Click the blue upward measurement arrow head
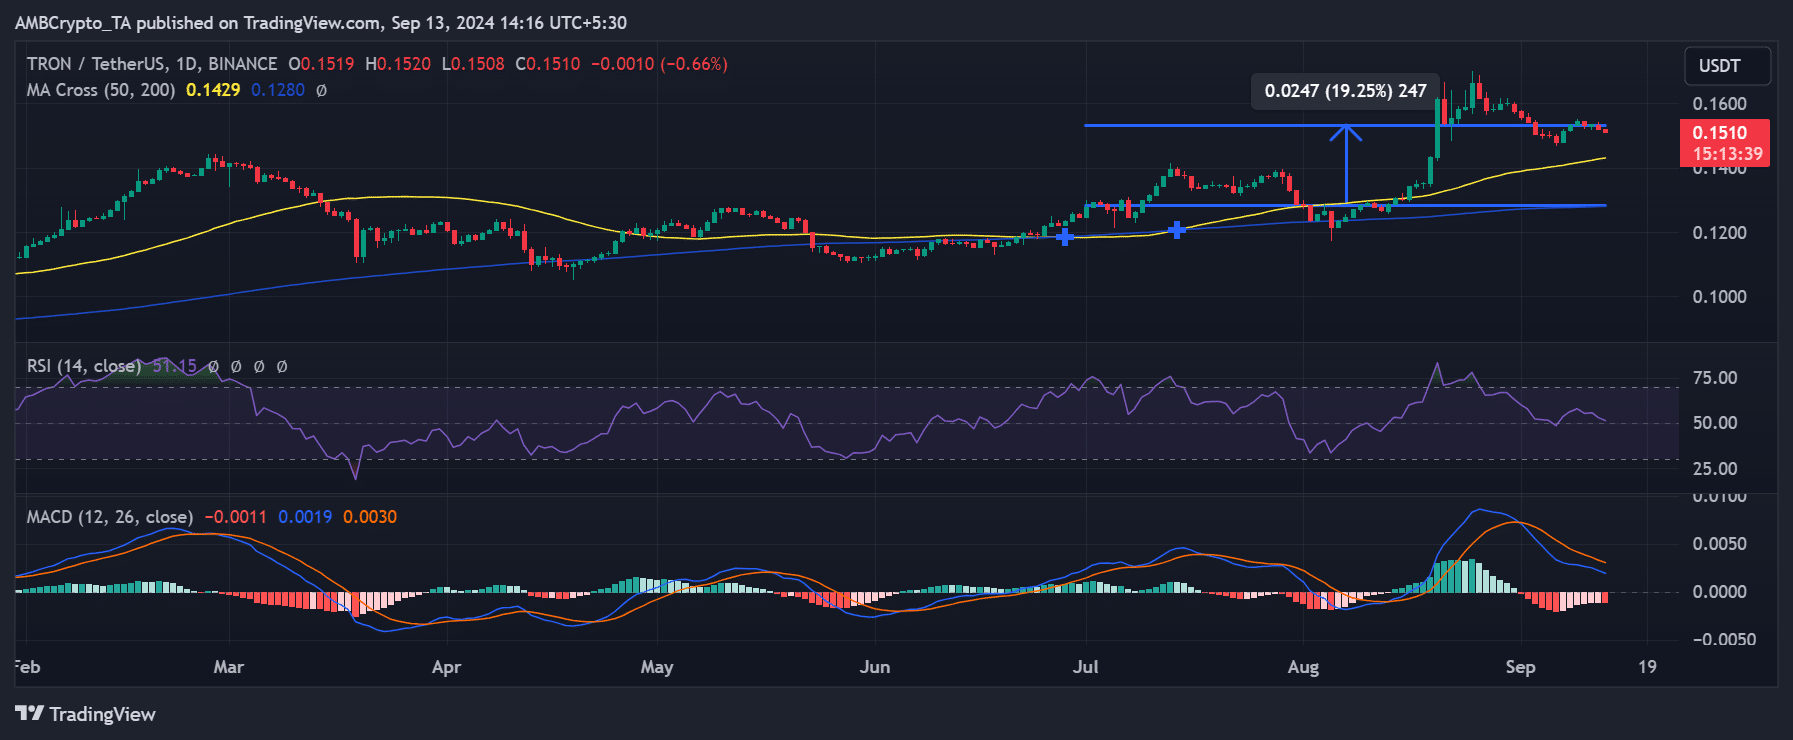 pyautogui.click(x=1346, y=131)
